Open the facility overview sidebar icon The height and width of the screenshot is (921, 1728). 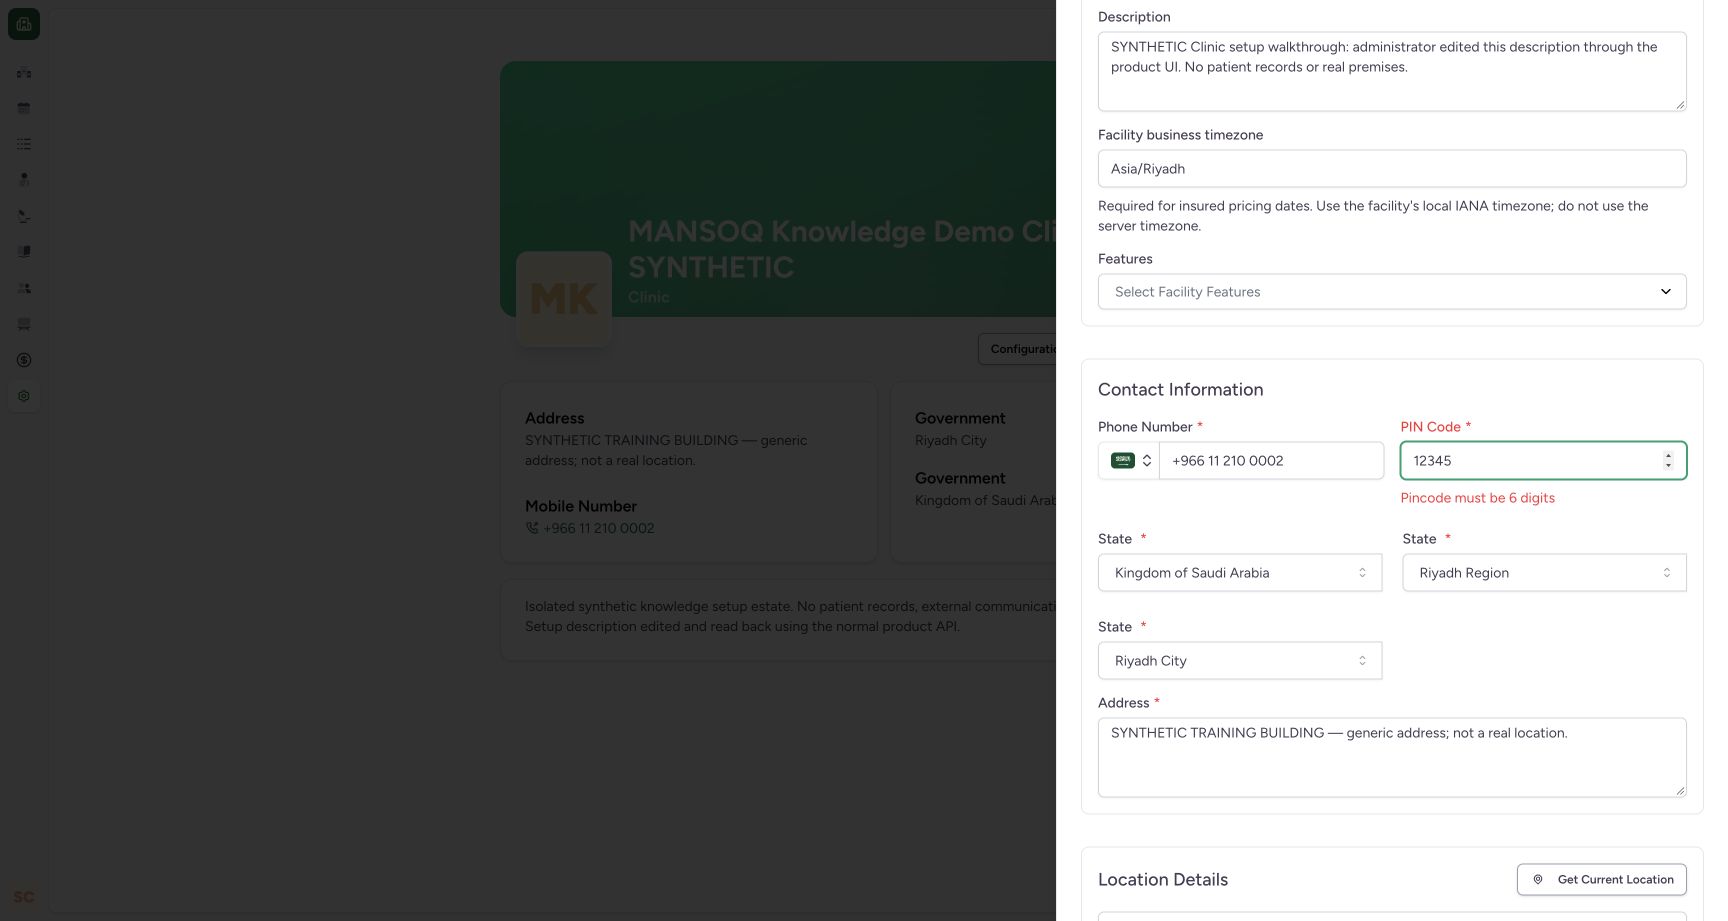coord(24,72)
